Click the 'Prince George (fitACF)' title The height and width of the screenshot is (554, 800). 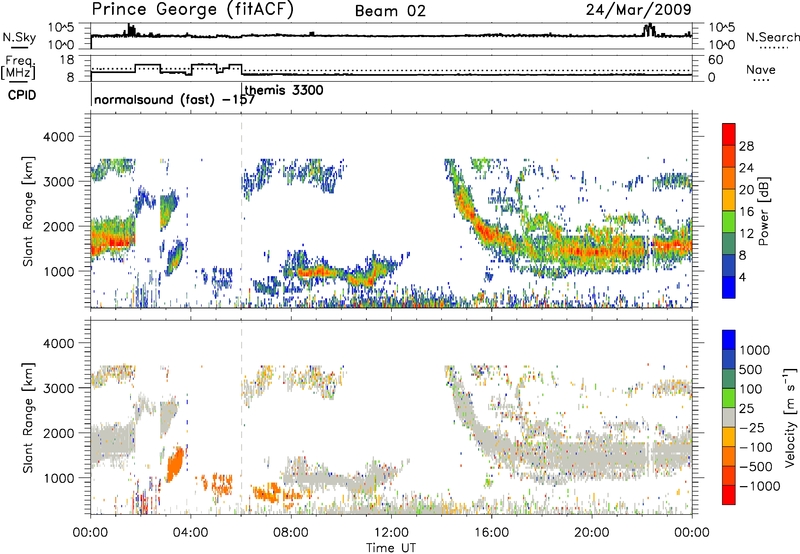click(193, 10)
